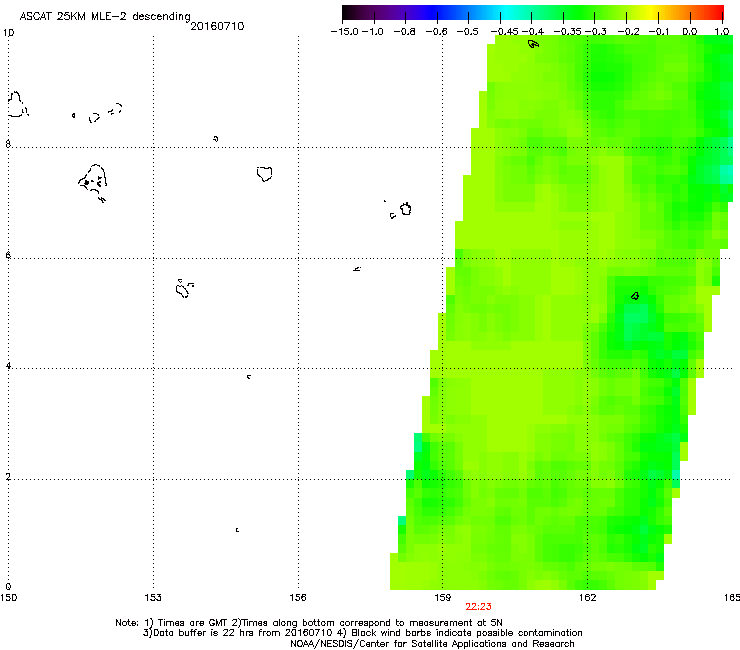Click longitude label 159 on the bottom axis

442,598
